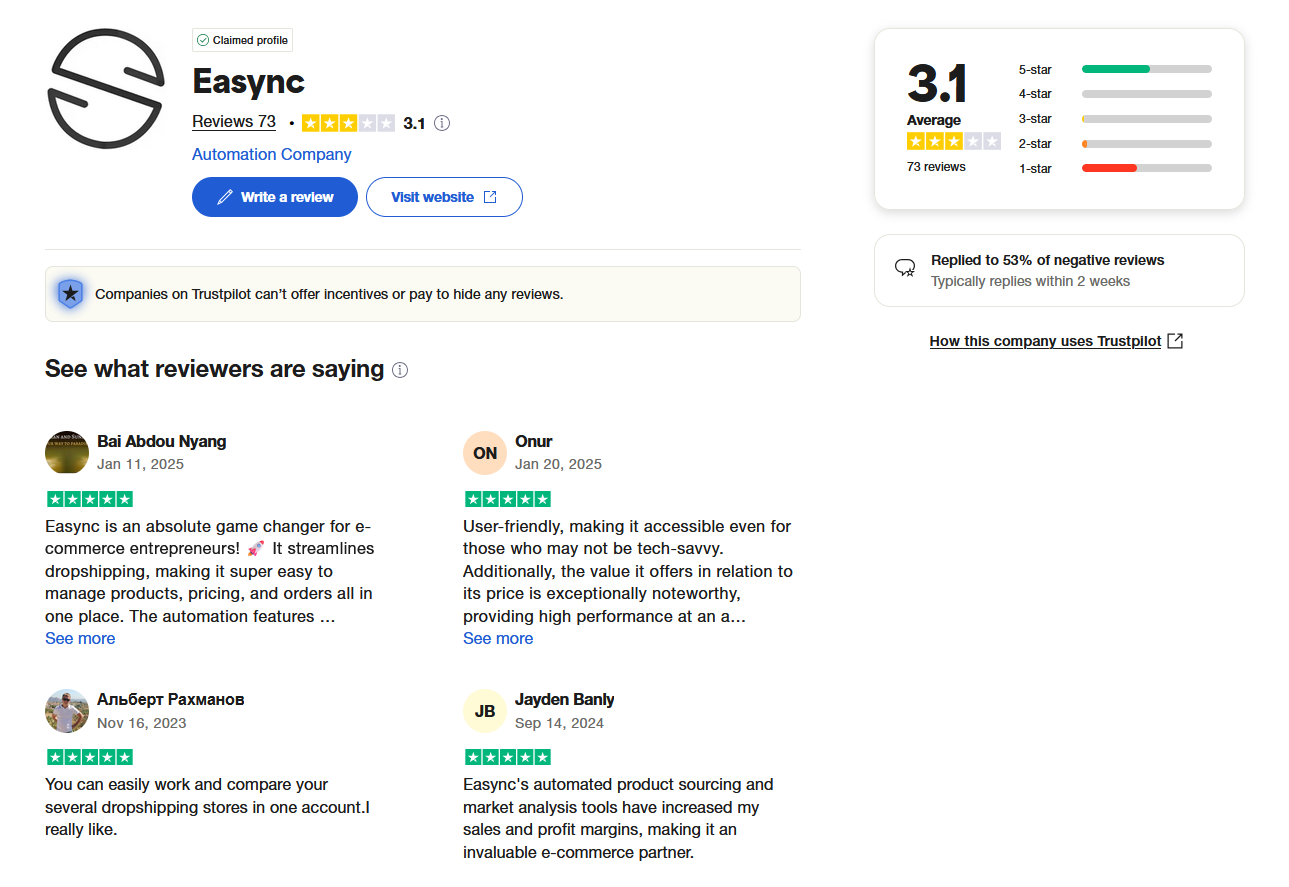This screenshot has width=1289, height=887.
Task: Select the '1-star' label
Action: pos(1035,169)
